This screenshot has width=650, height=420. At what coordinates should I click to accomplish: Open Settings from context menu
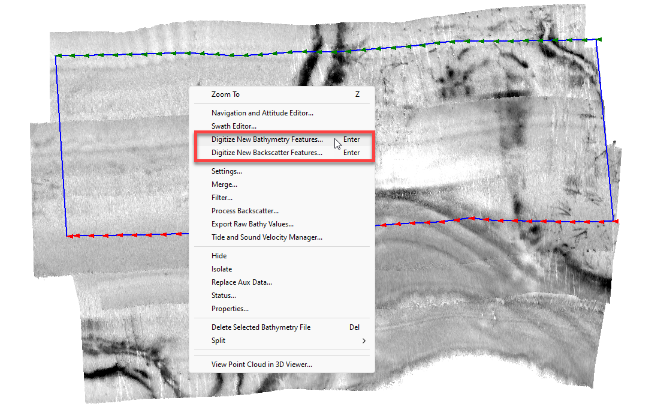coord(282,171)
